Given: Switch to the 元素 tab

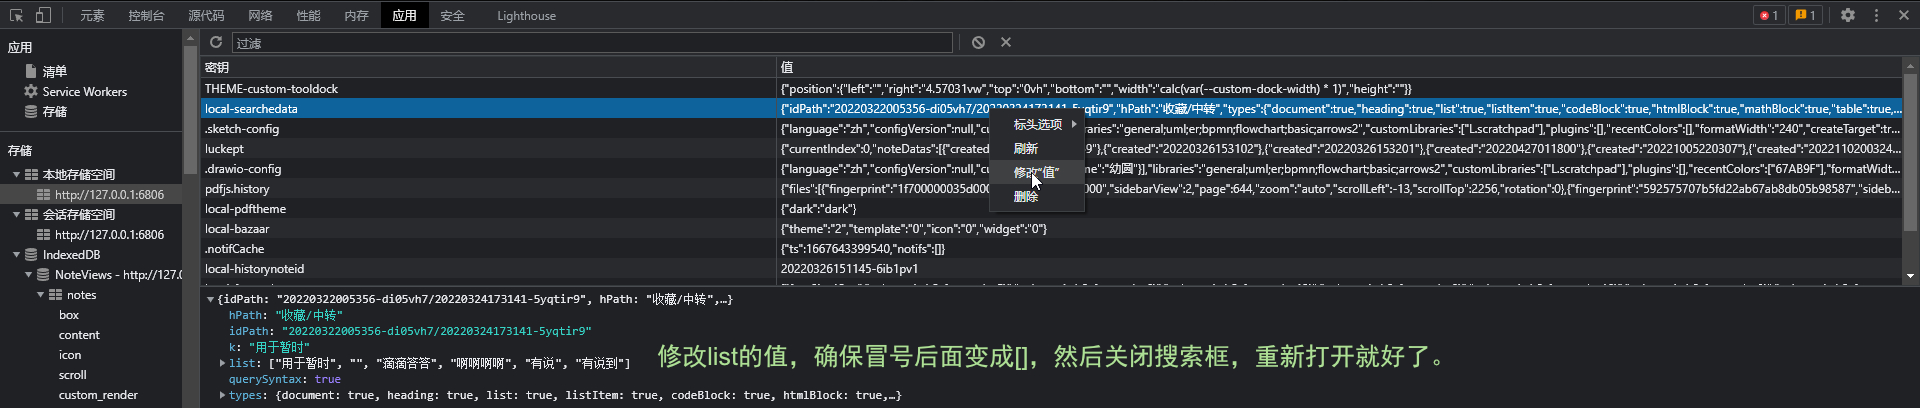Looking at the screenshot, I should [x=92, y=15].
